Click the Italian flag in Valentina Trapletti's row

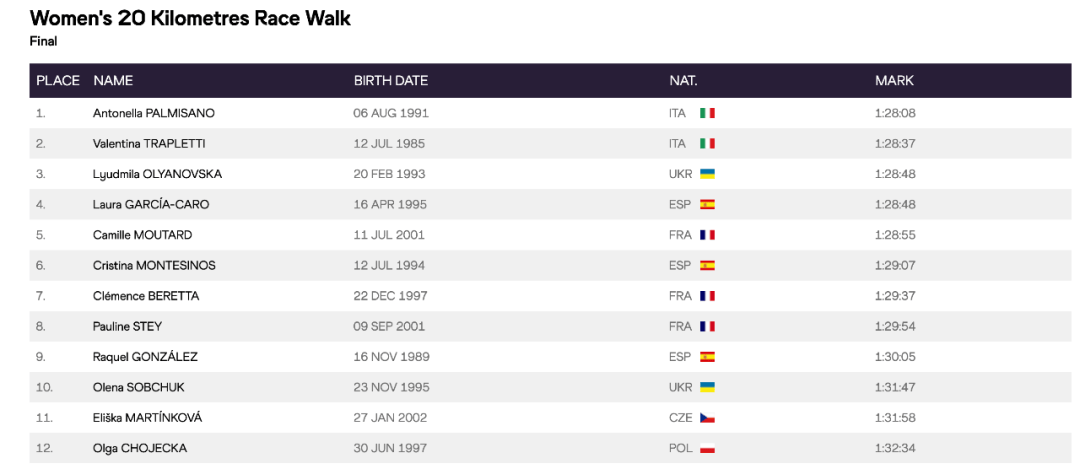point(707,144)
